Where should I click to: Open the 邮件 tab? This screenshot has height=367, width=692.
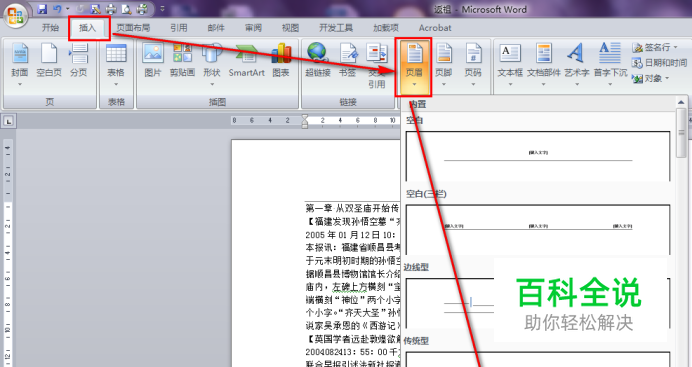coord(216,28)
